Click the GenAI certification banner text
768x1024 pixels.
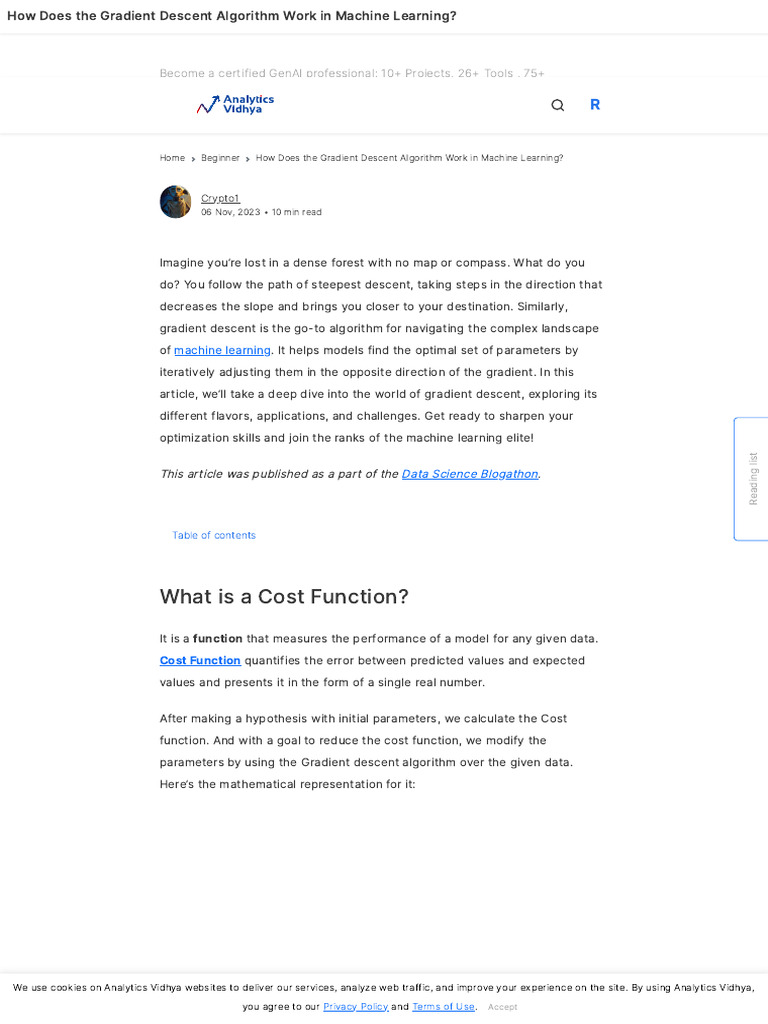click(x=352, y=73)
